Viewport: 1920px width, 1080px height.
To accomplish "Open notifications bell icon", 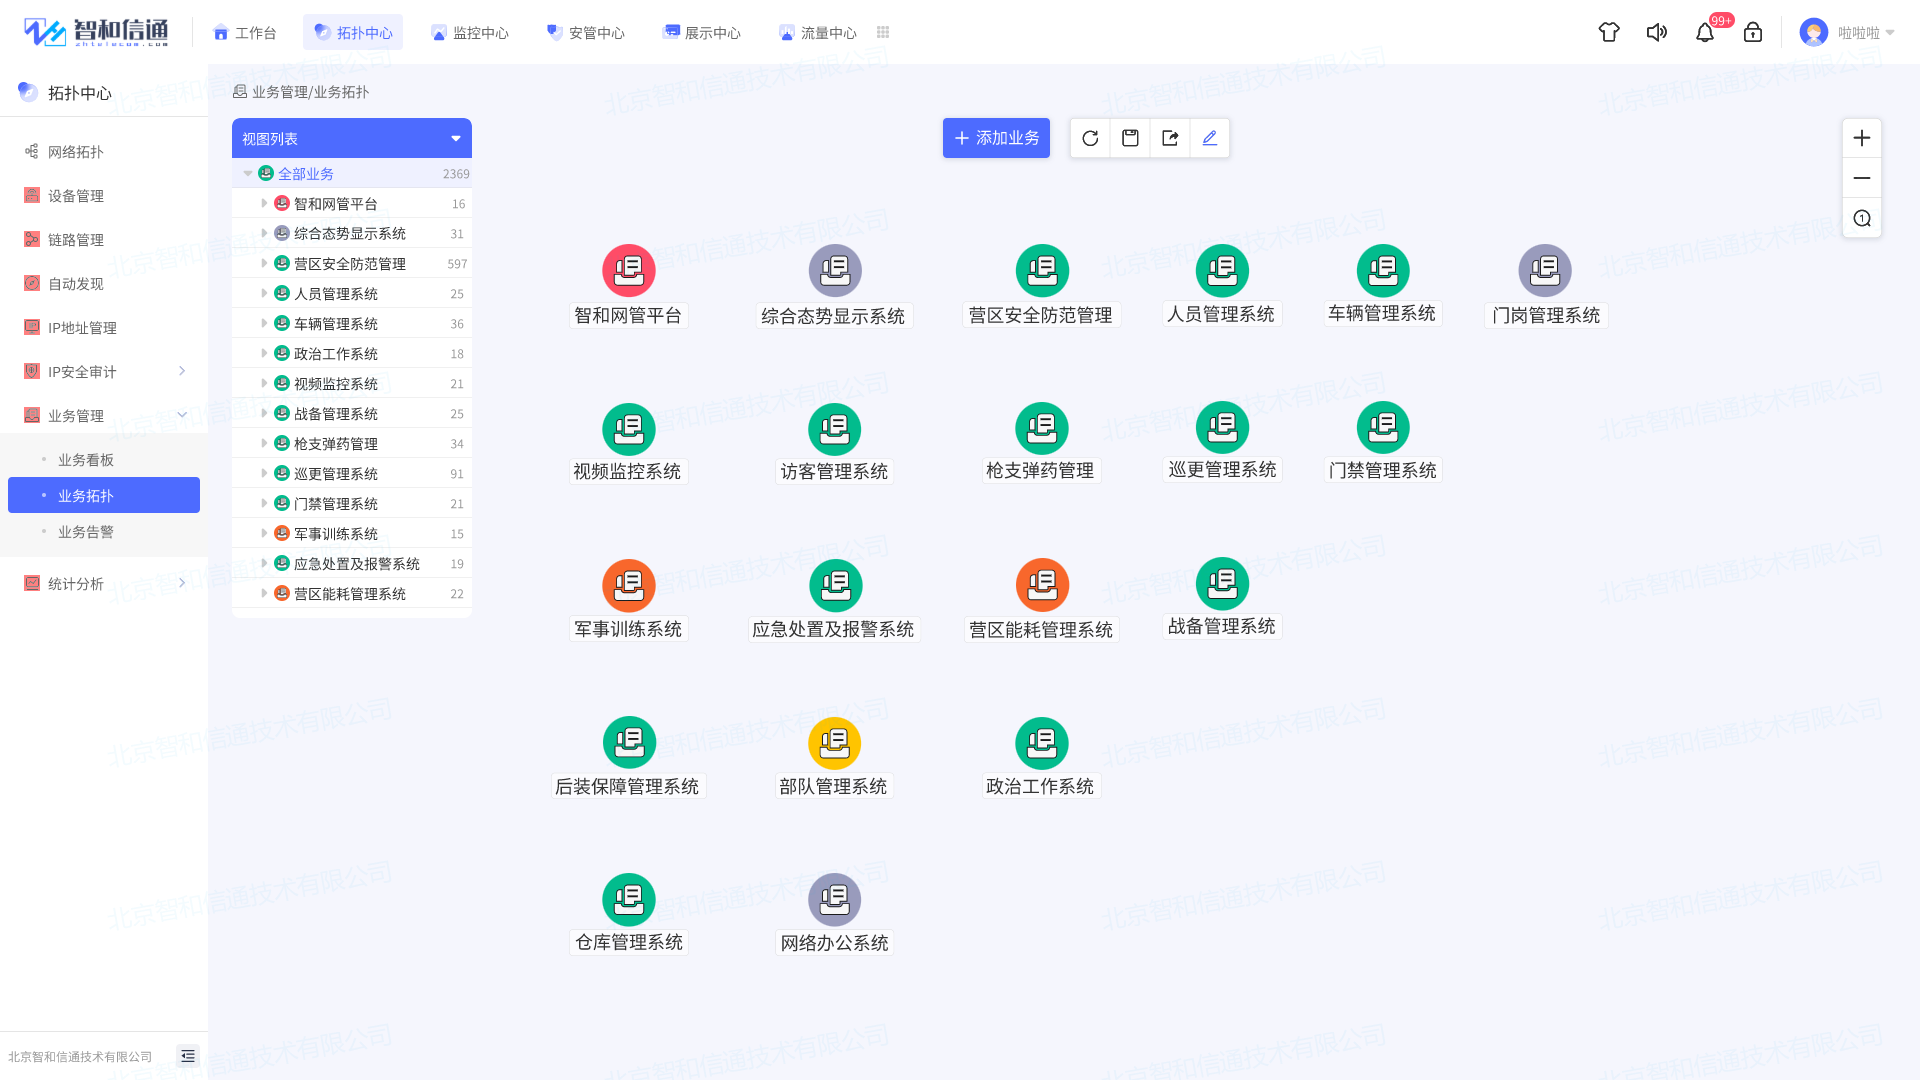I will click(1705, 33).
